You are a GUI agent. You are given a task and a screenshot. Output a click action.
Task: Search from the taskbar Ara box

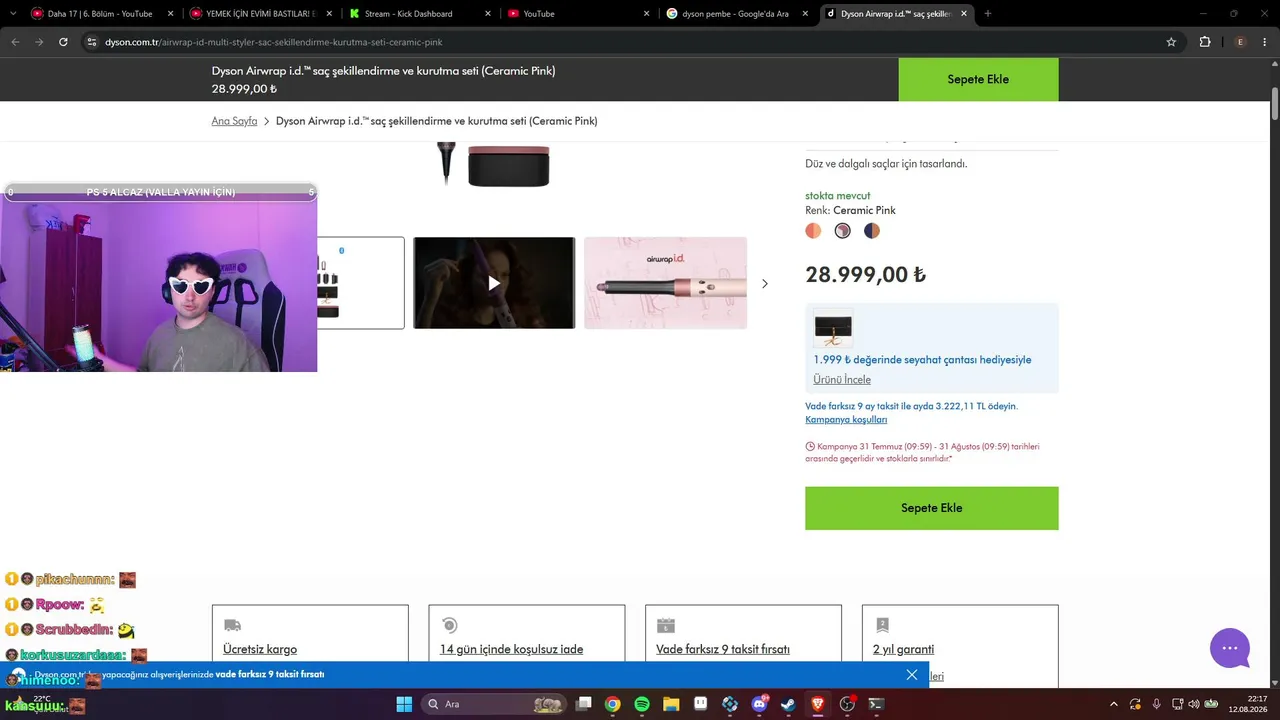(494, 704)
